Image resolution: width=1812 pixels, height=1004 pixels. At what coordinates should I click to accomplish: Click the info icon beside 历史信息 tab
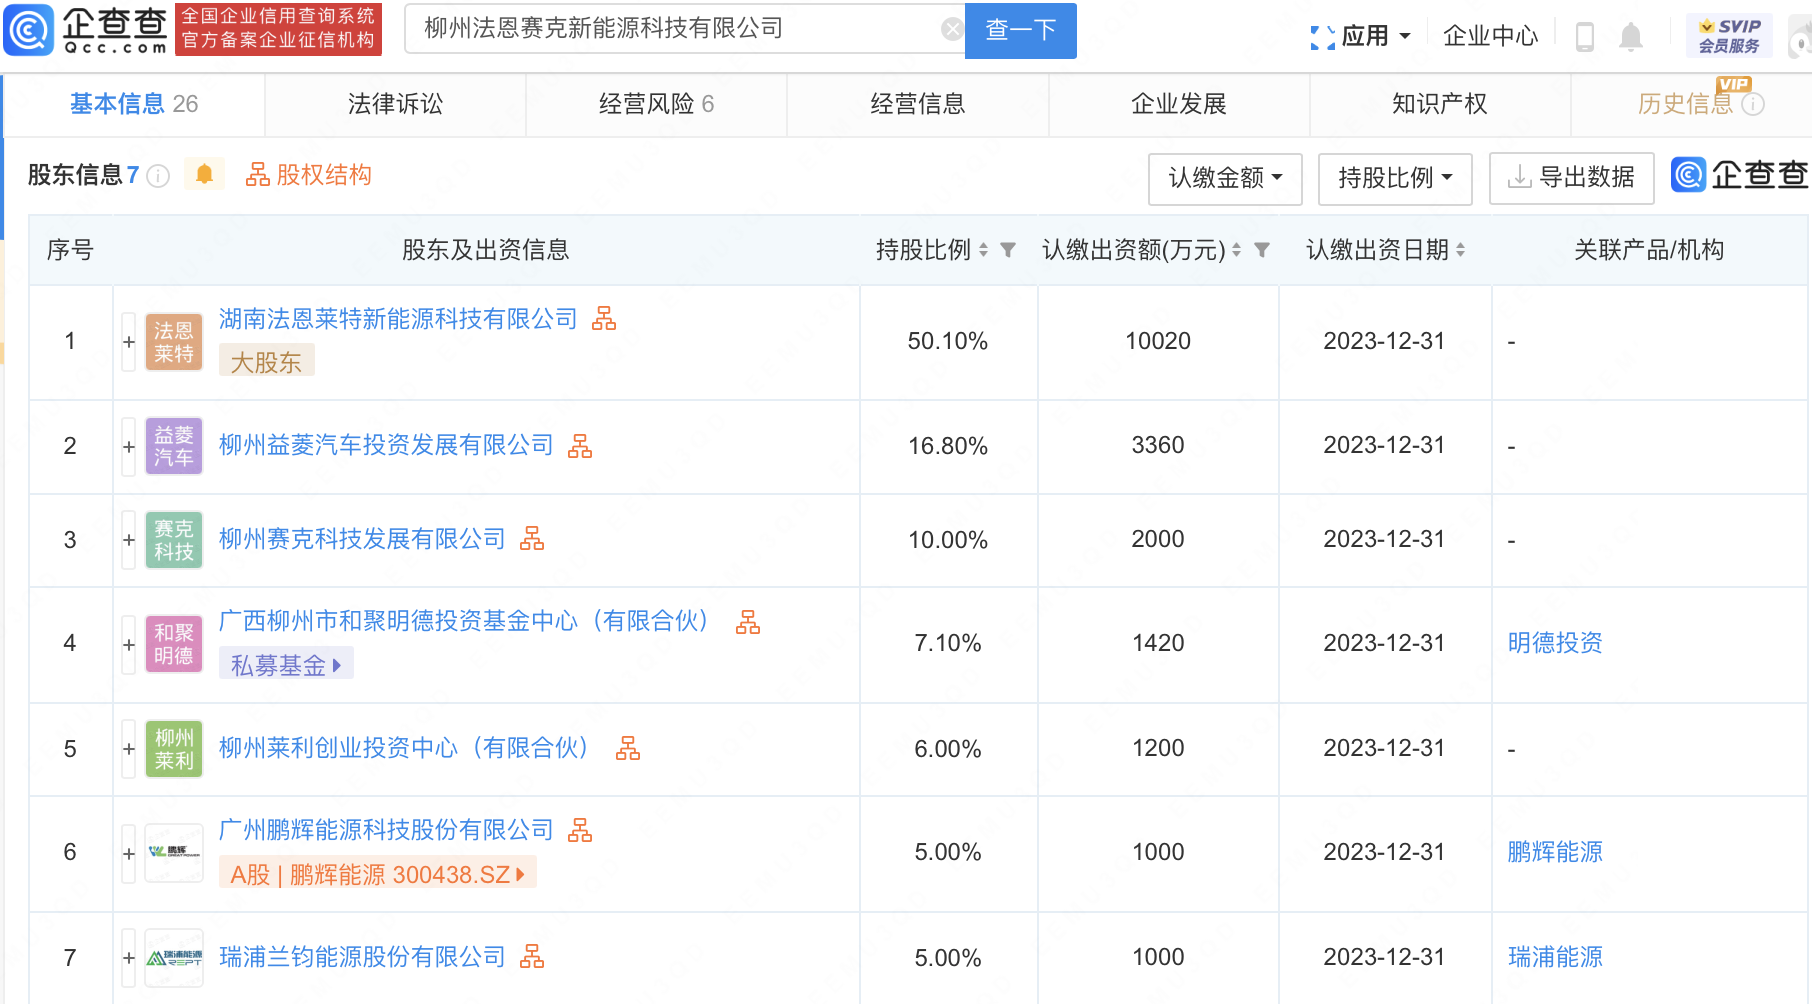coord(1753,104)
